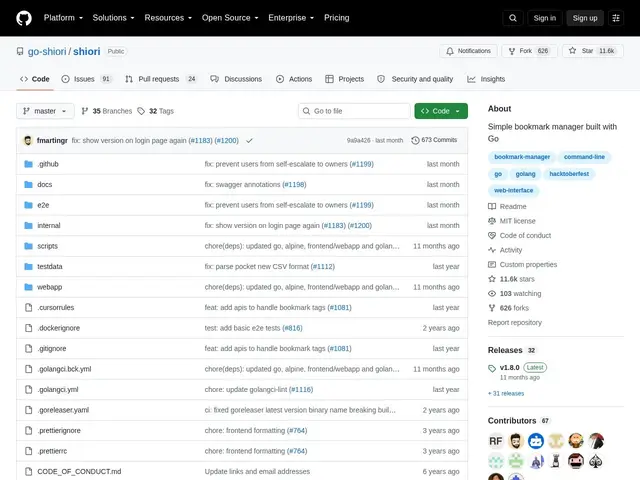The height and width of the screenshot is (480, 640).
Task: Expand the Solutions menu
Action: 113,18
